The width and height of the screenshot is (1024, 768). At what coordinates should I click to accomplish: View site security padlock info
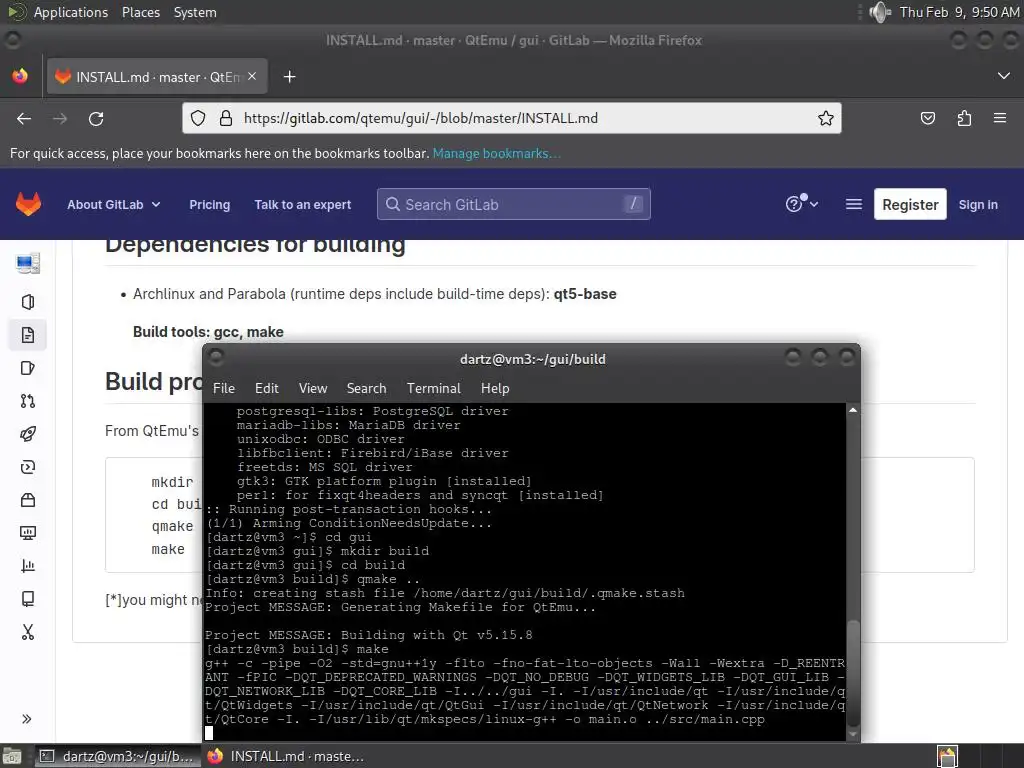click(x=226, y=118)
